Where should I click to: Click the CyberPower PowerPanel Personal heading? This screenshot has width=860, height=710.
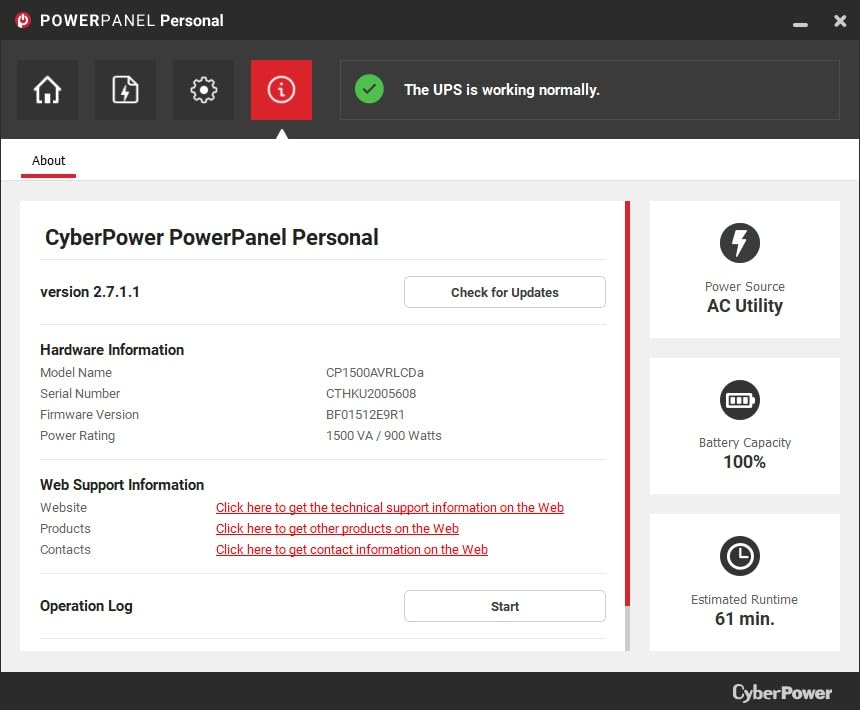212,237
